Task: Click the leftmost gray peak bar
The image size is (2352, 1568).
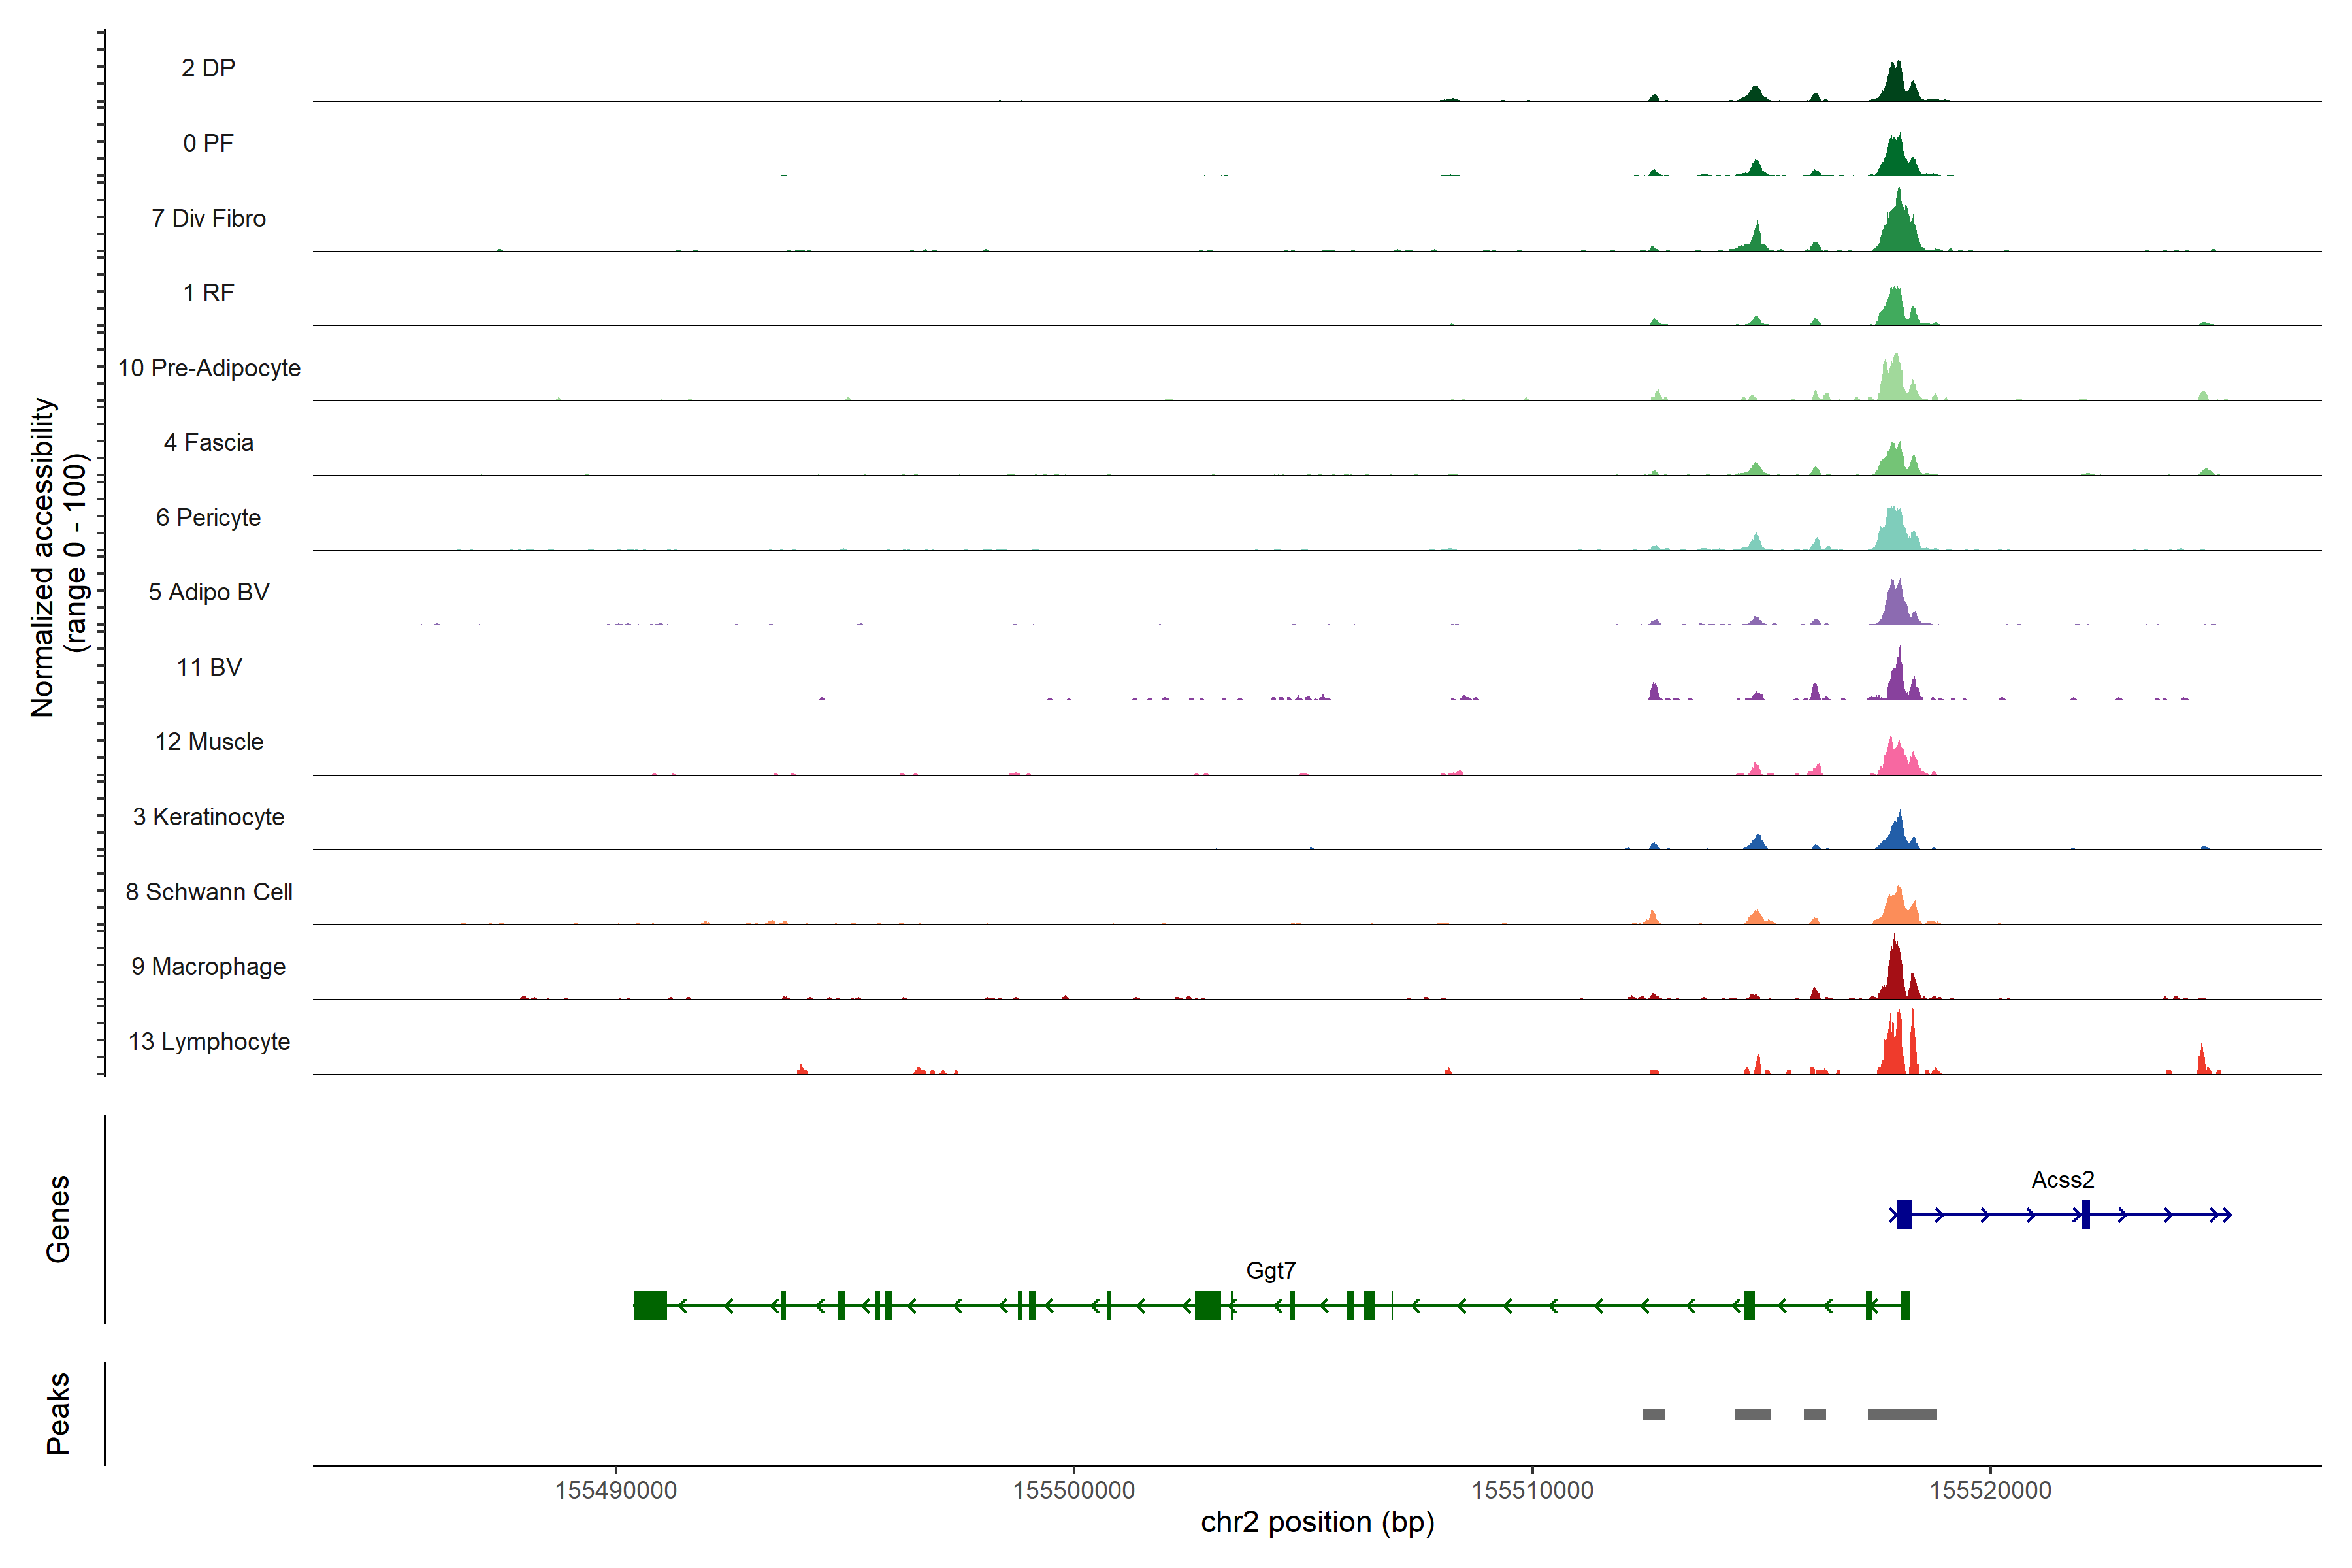Action: [1654, 1414]
